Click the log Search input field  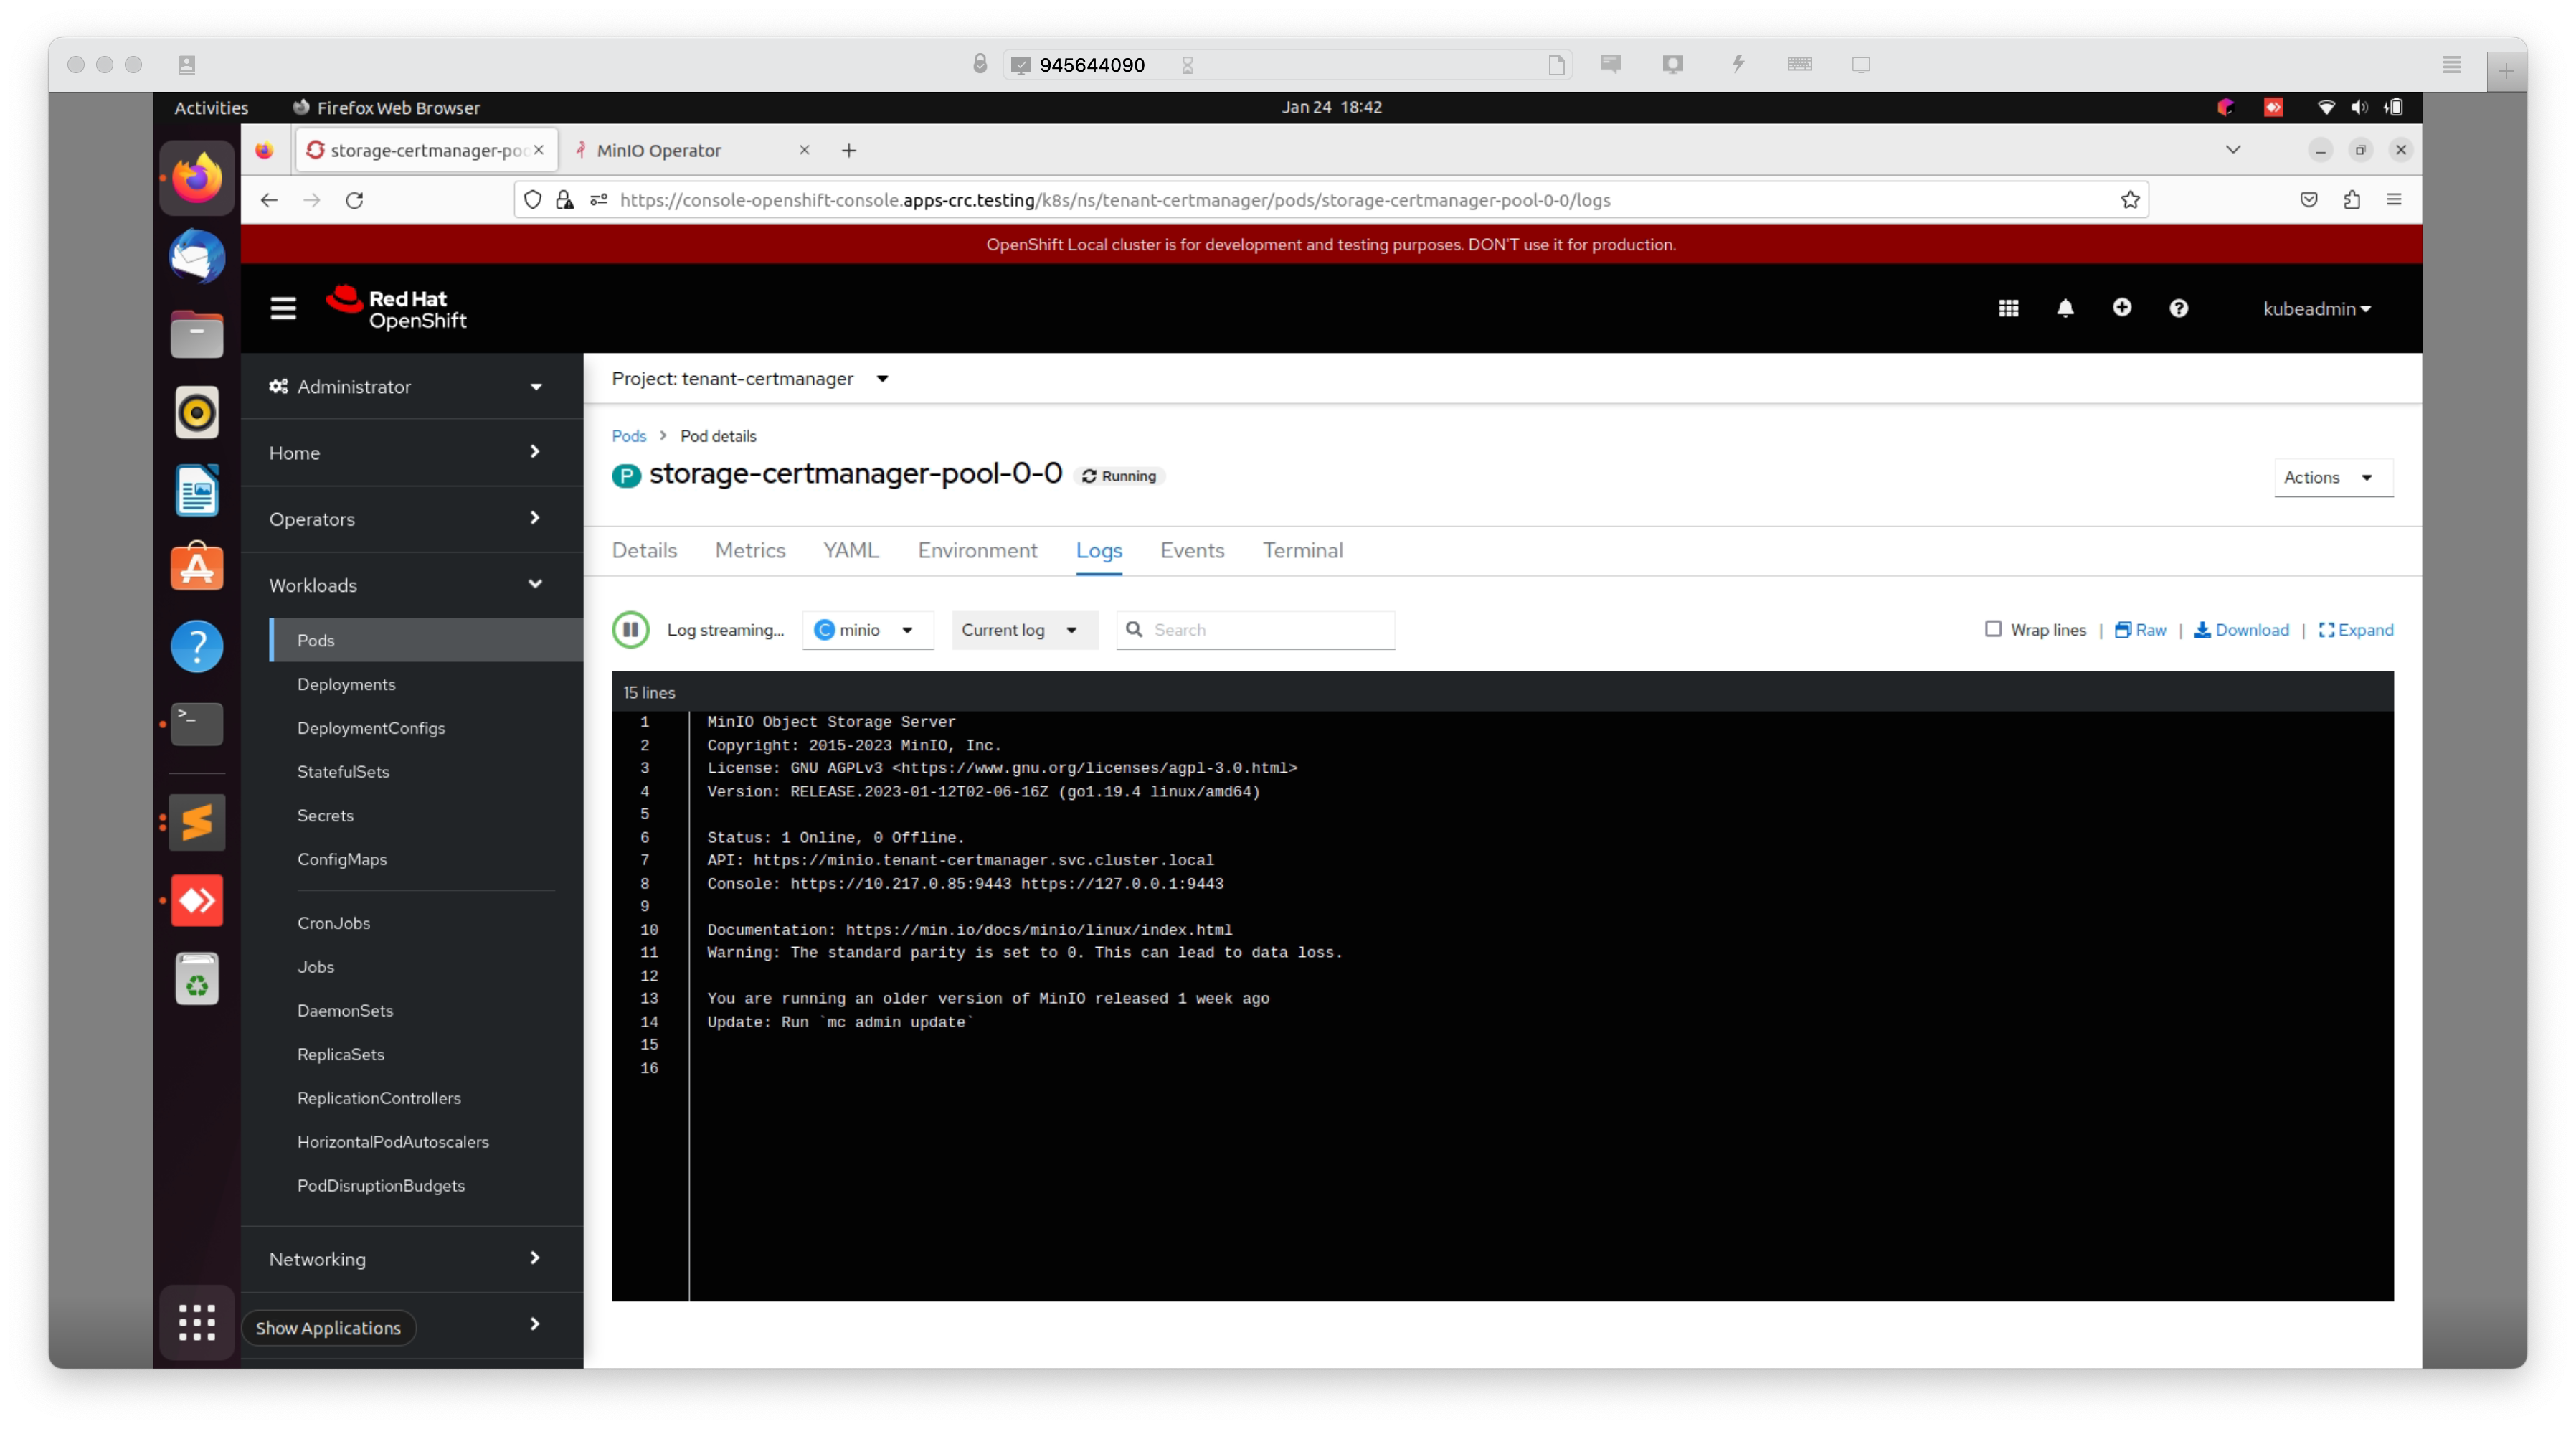(1256, 630)
